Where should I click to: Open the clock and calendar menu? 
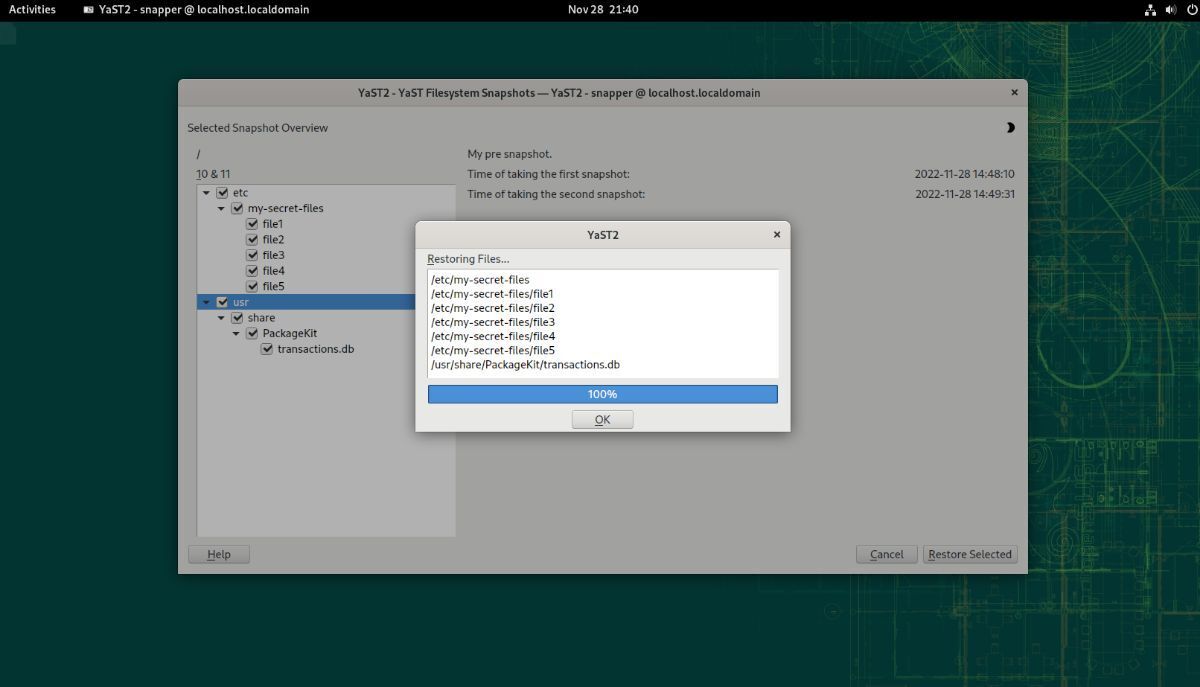(x=602, y=10)
